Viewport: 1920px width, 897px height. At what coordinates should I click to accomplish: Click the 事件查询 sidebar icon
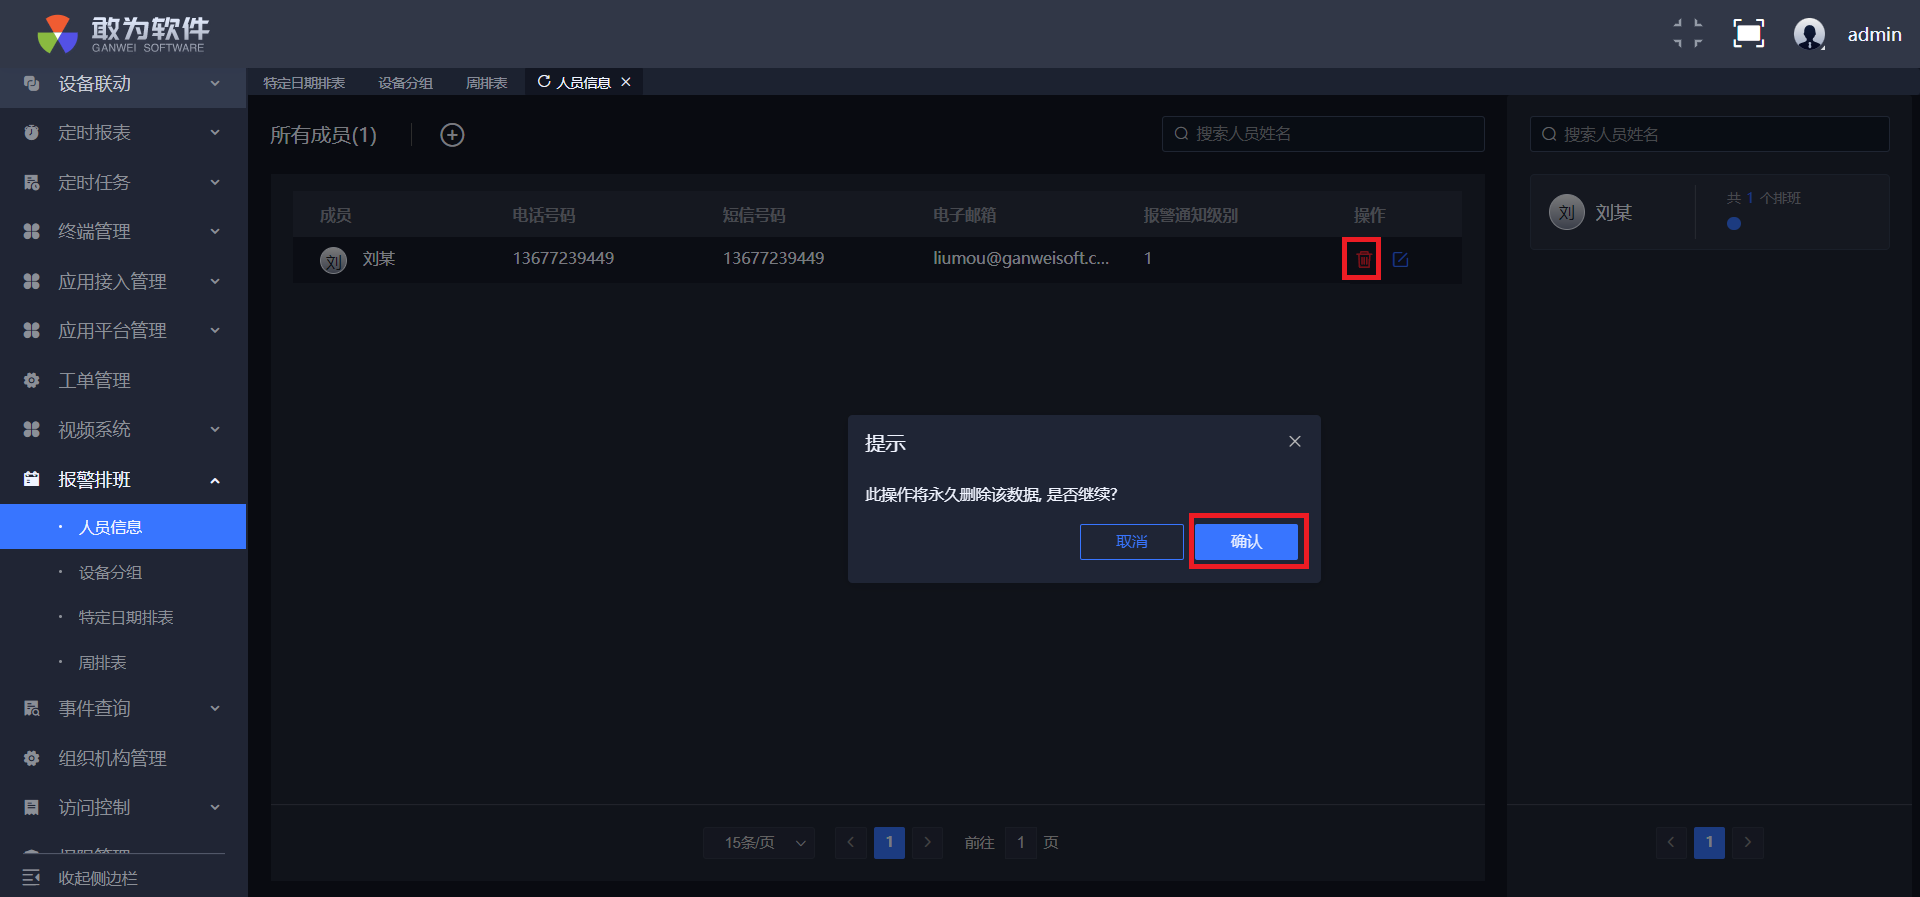tap(31, 709)
